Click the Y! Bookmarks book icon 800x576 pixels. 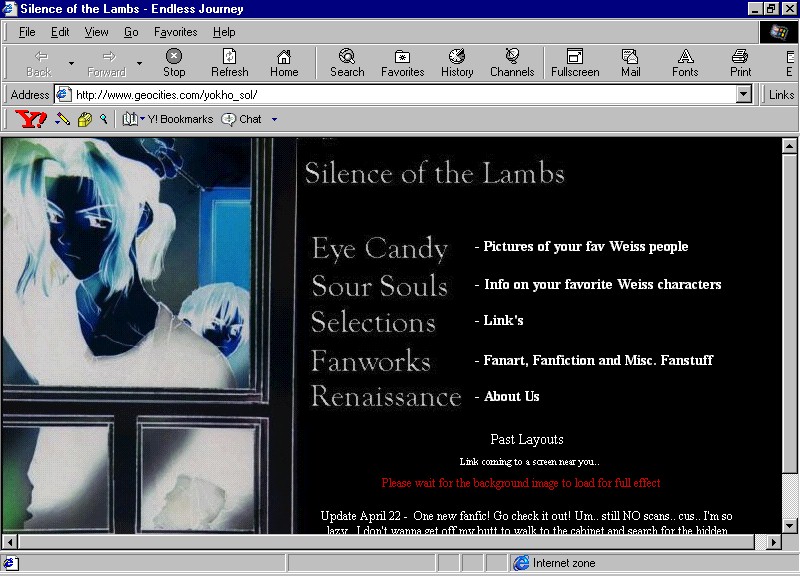click(x=130, y=119)
